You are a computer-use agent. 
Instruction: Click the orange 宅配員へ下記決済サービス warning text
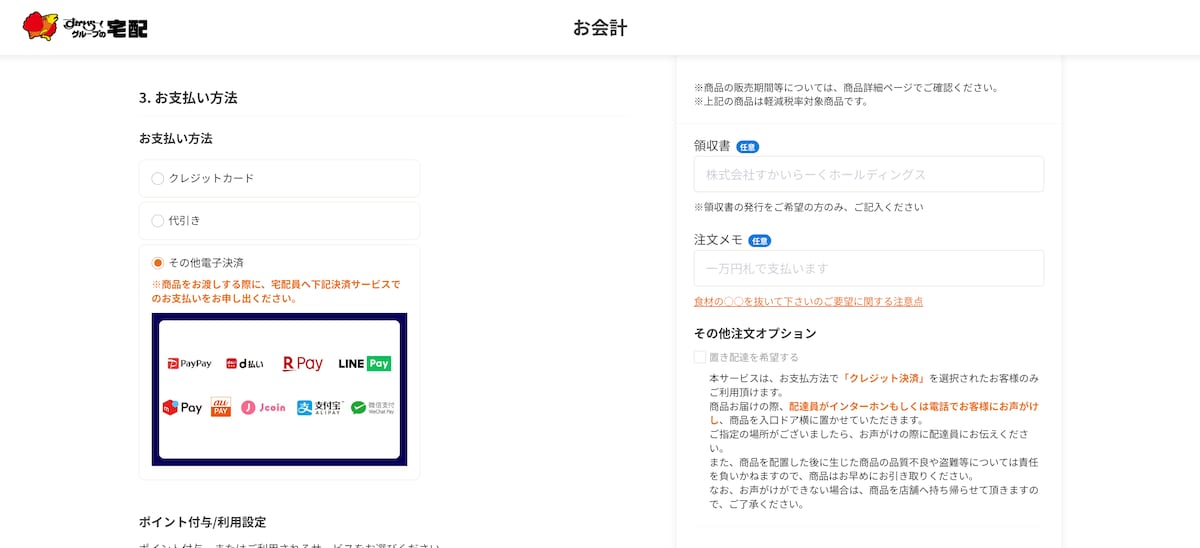point(275,291)
